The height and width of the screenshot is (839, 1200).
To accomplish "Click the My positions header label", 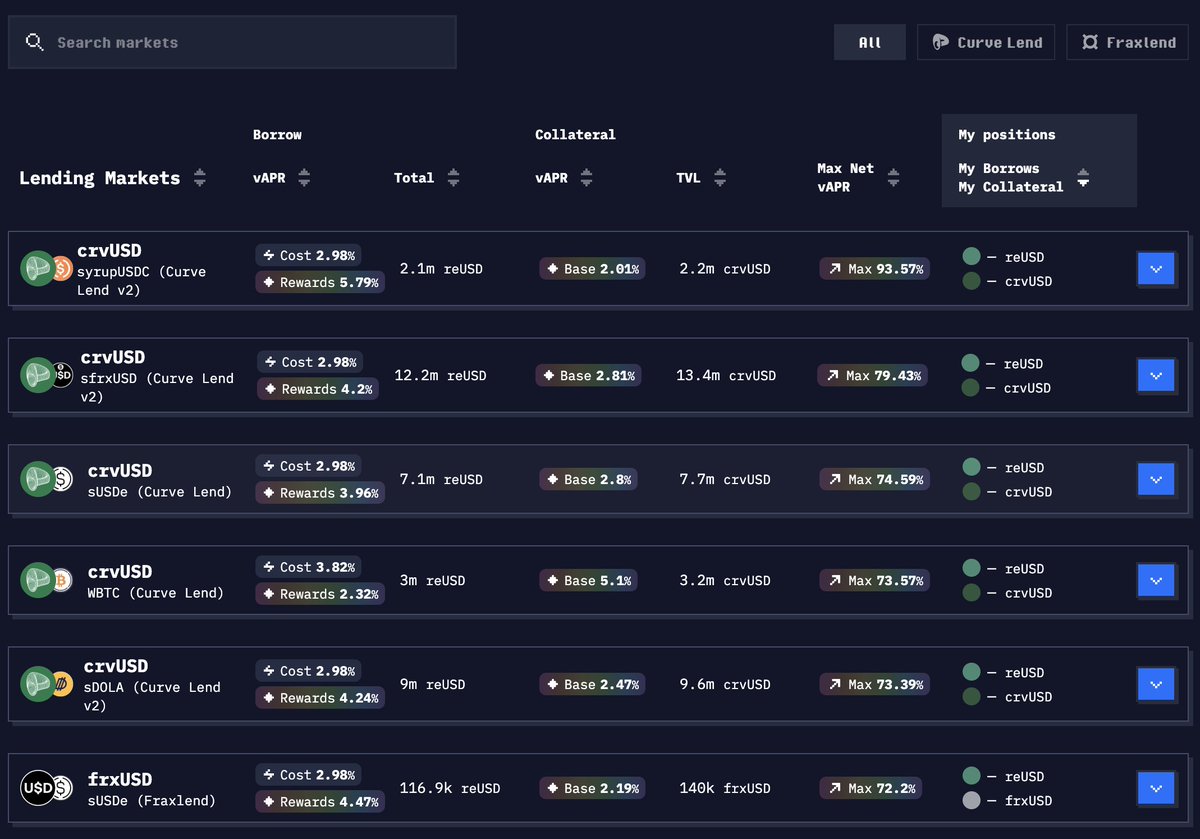I will [x=1006, y=135].
